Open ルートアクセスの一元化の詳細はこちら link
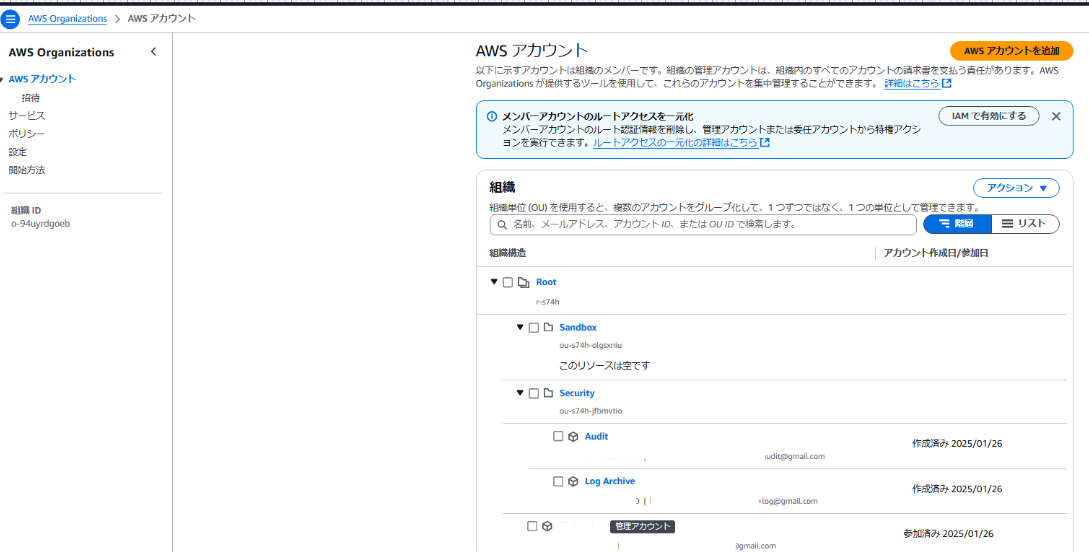Screen dimensions: 1089x552 coord(675,142)
